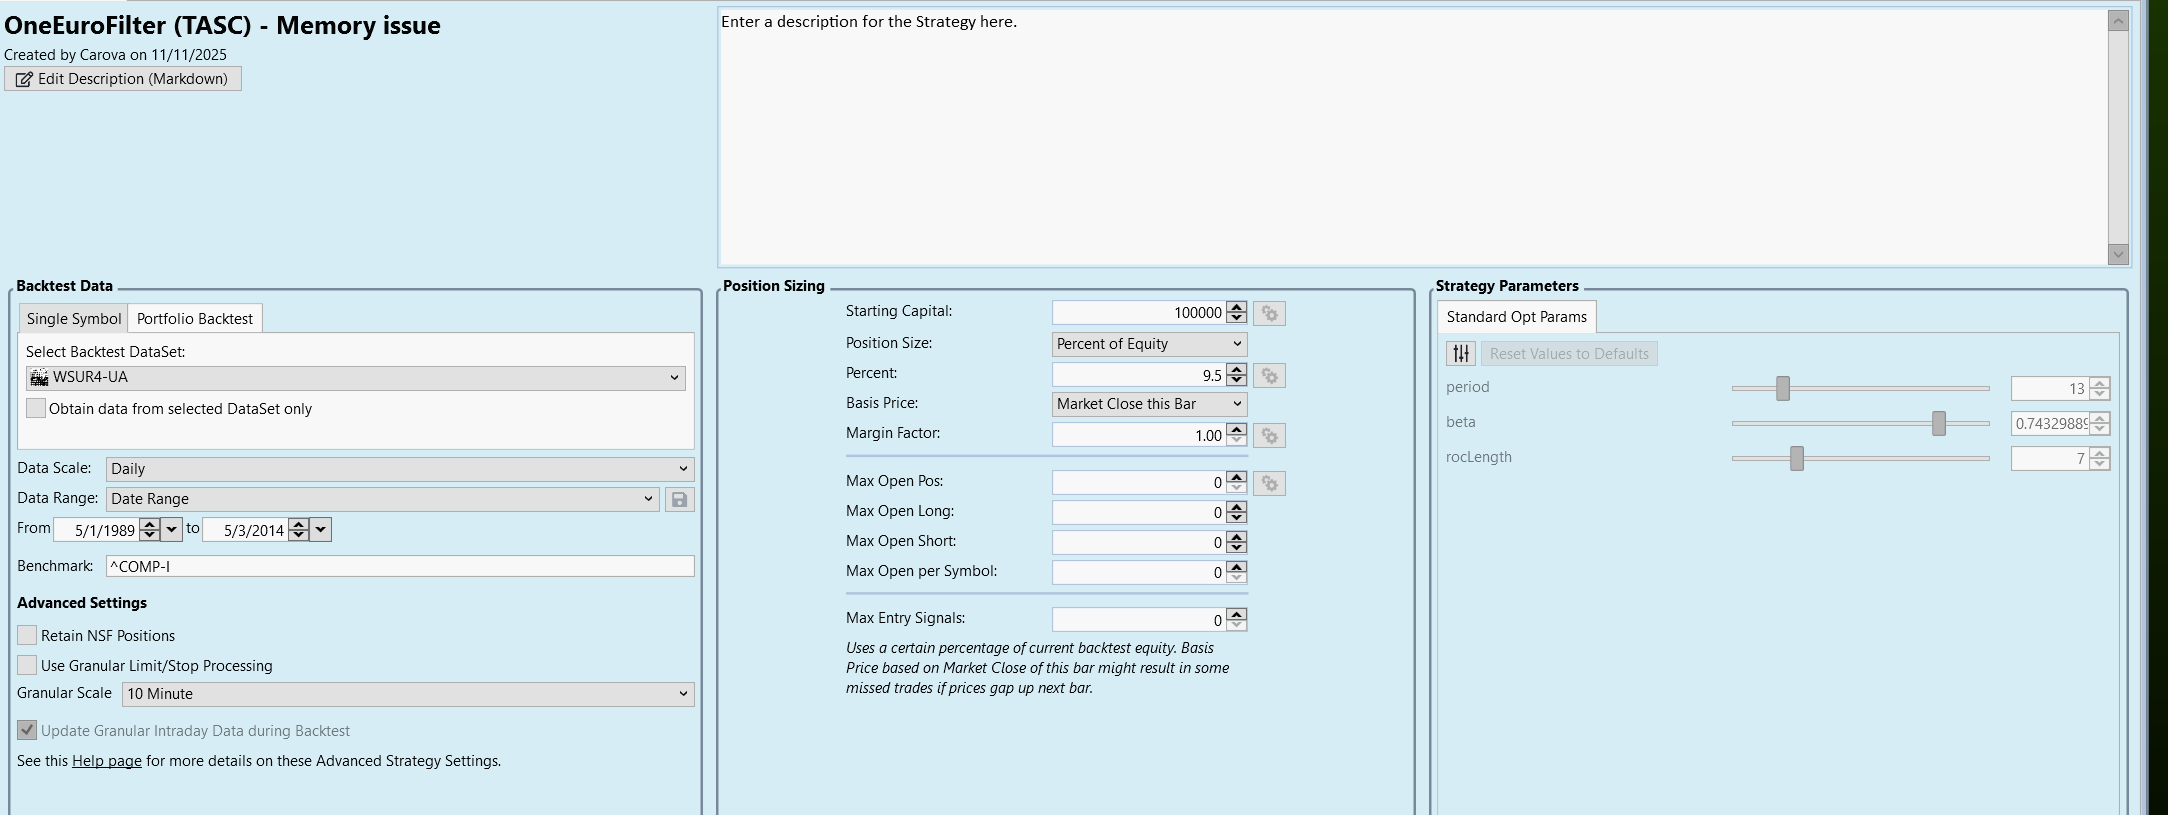Open the Help page link
This screenshot has width=2168, height=815.
pyautogui.click(x=106, y=761)
